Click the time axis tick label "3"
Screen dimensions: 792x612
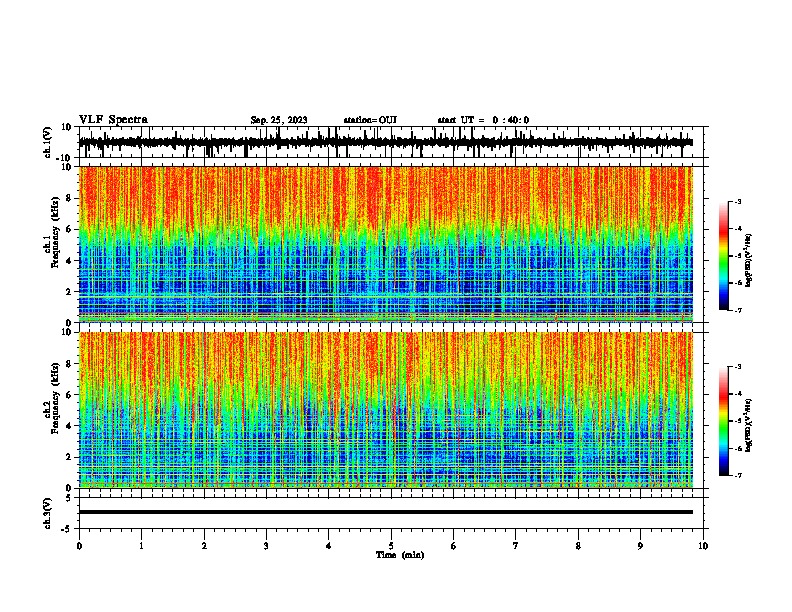point(266,546)
